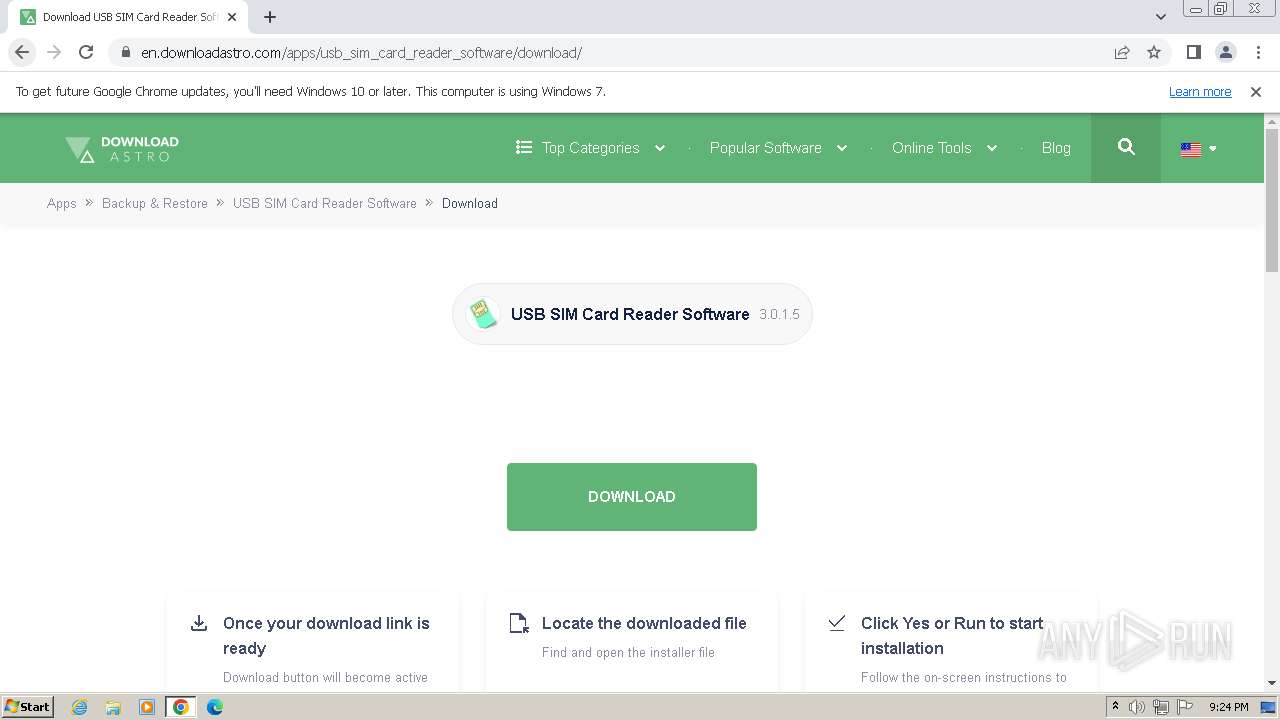Click 'Once your download link is ready' heading
This screenshot has width=1280, height=720.
click(326, 636)
